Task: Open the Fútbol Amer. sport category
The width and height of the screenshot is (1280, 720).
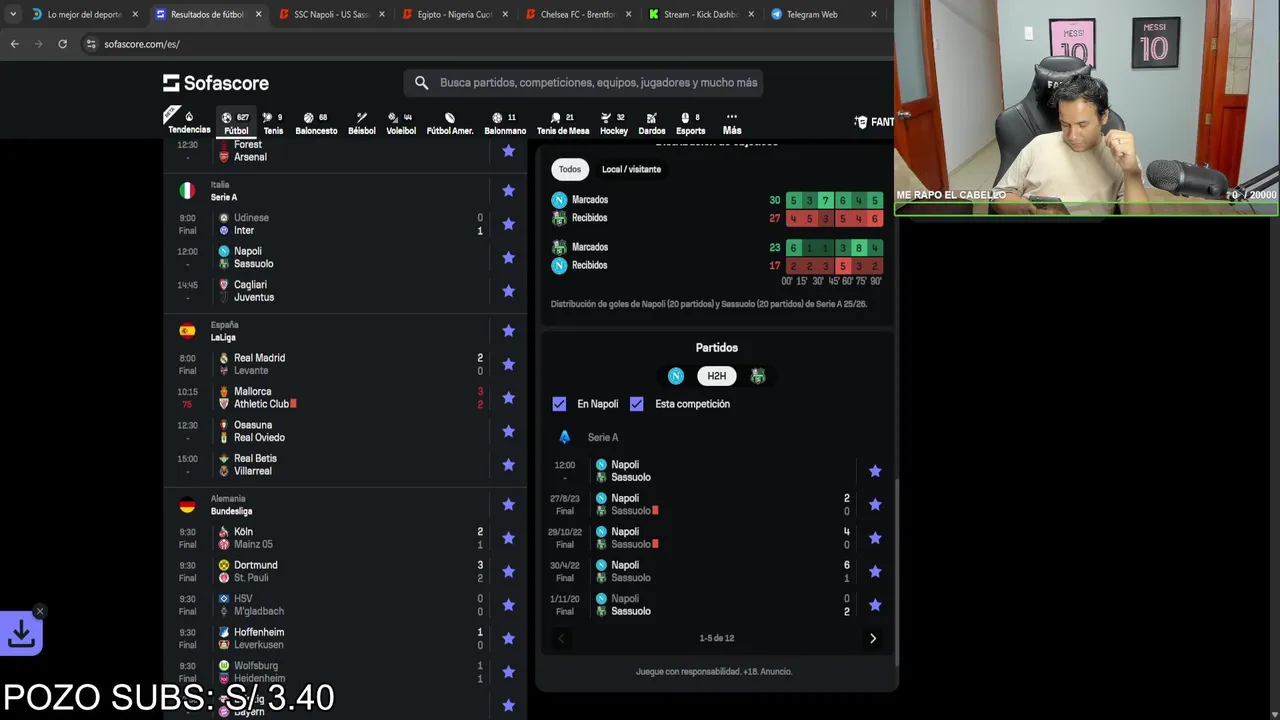Action: 450,123
